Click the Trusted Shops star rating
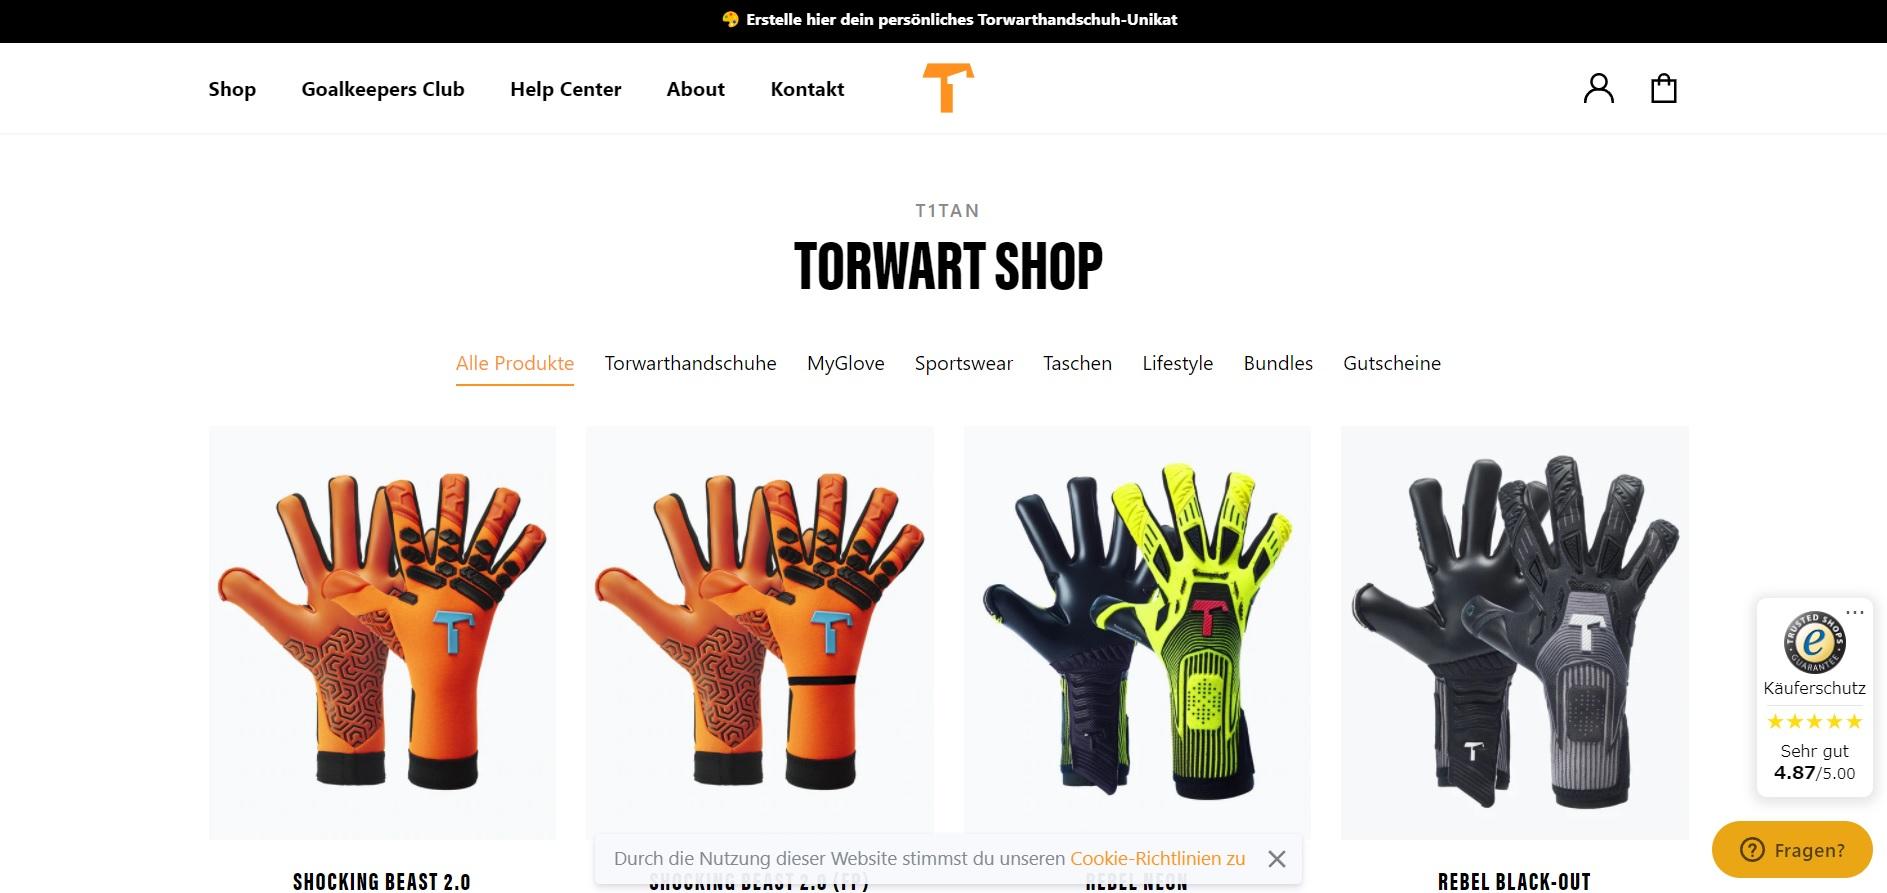 pos(1814,721)
